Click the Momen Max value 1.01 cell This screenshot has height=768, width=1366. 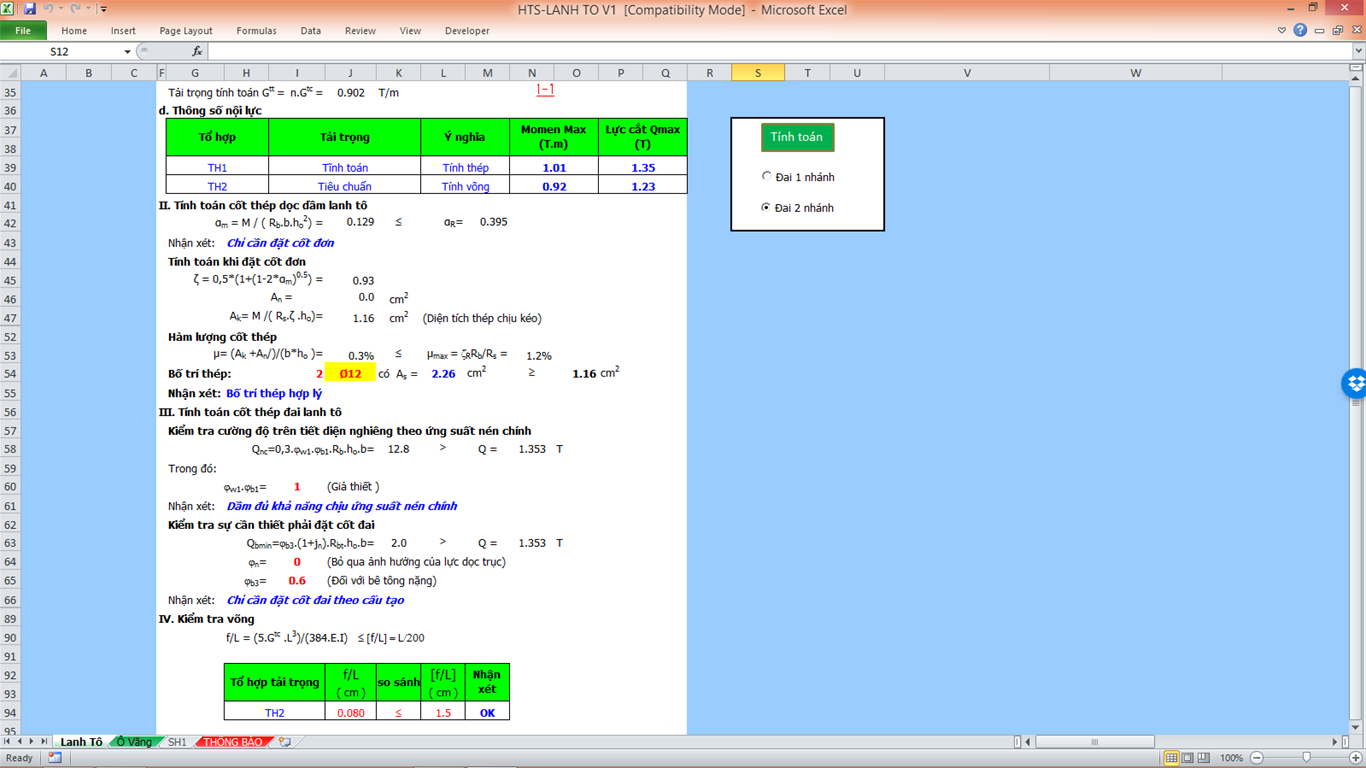tap(554, 168)
